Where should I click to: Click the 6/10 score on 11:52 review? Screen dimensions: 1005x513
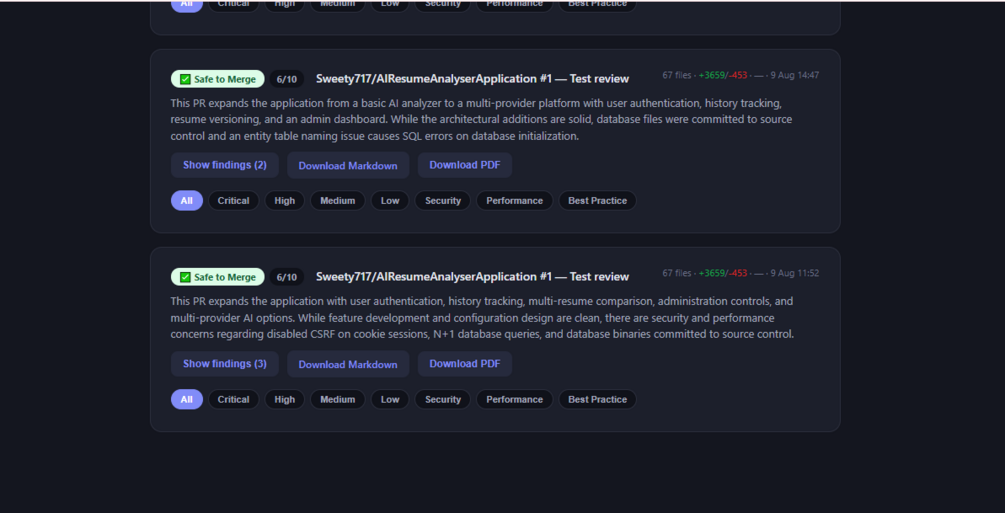coord(287,277)
